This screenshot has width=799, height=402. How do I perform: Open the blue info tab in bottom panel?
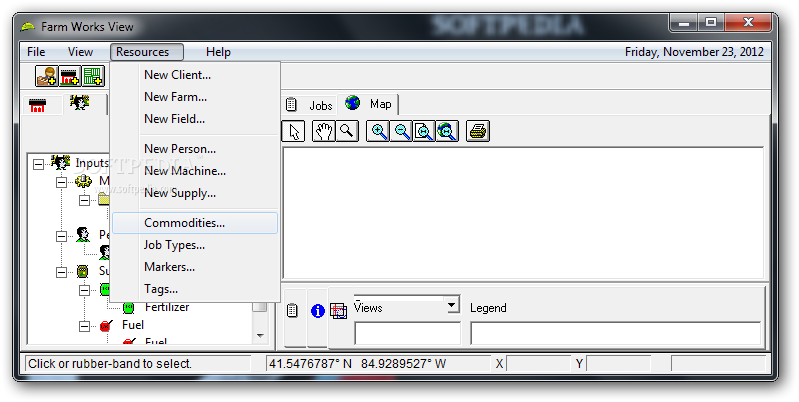317,311
